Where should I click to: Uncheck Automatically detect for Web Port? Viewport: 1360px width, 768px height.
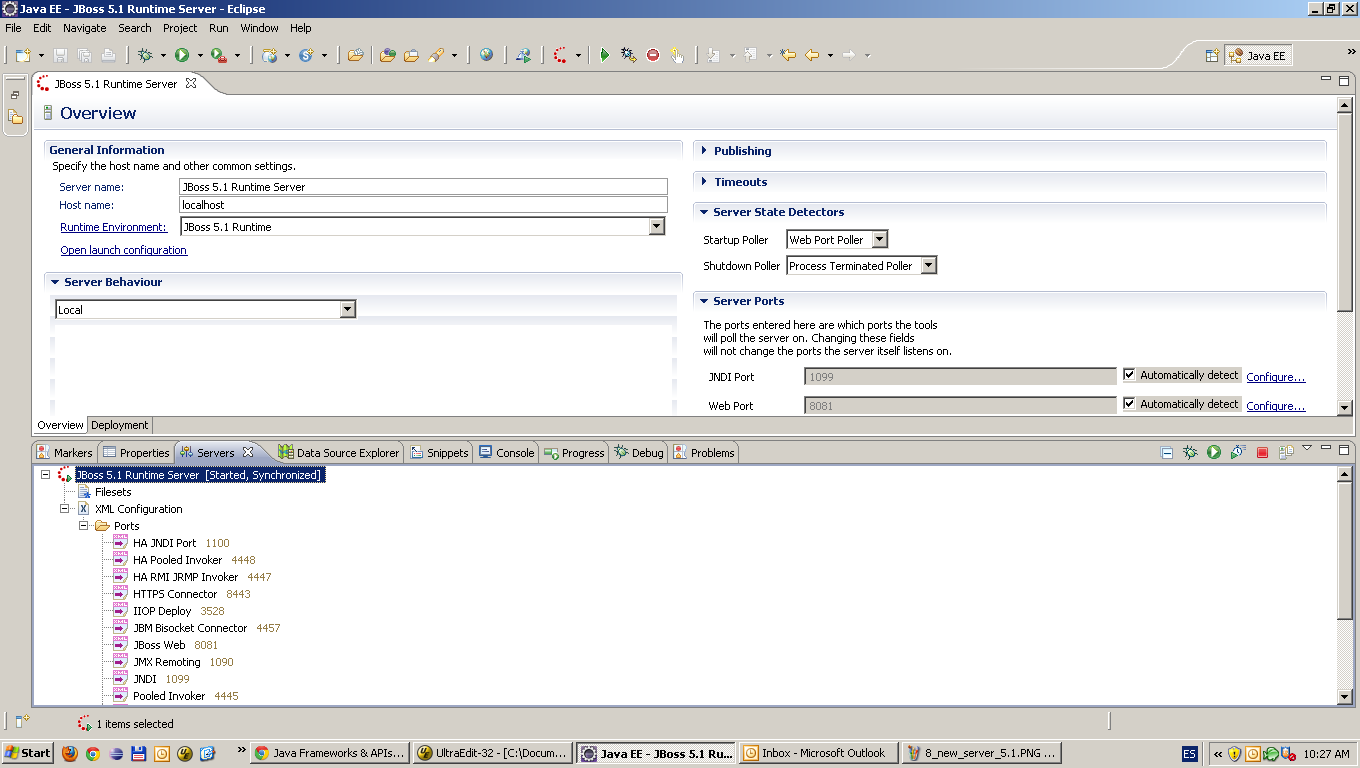(1131, 404)
